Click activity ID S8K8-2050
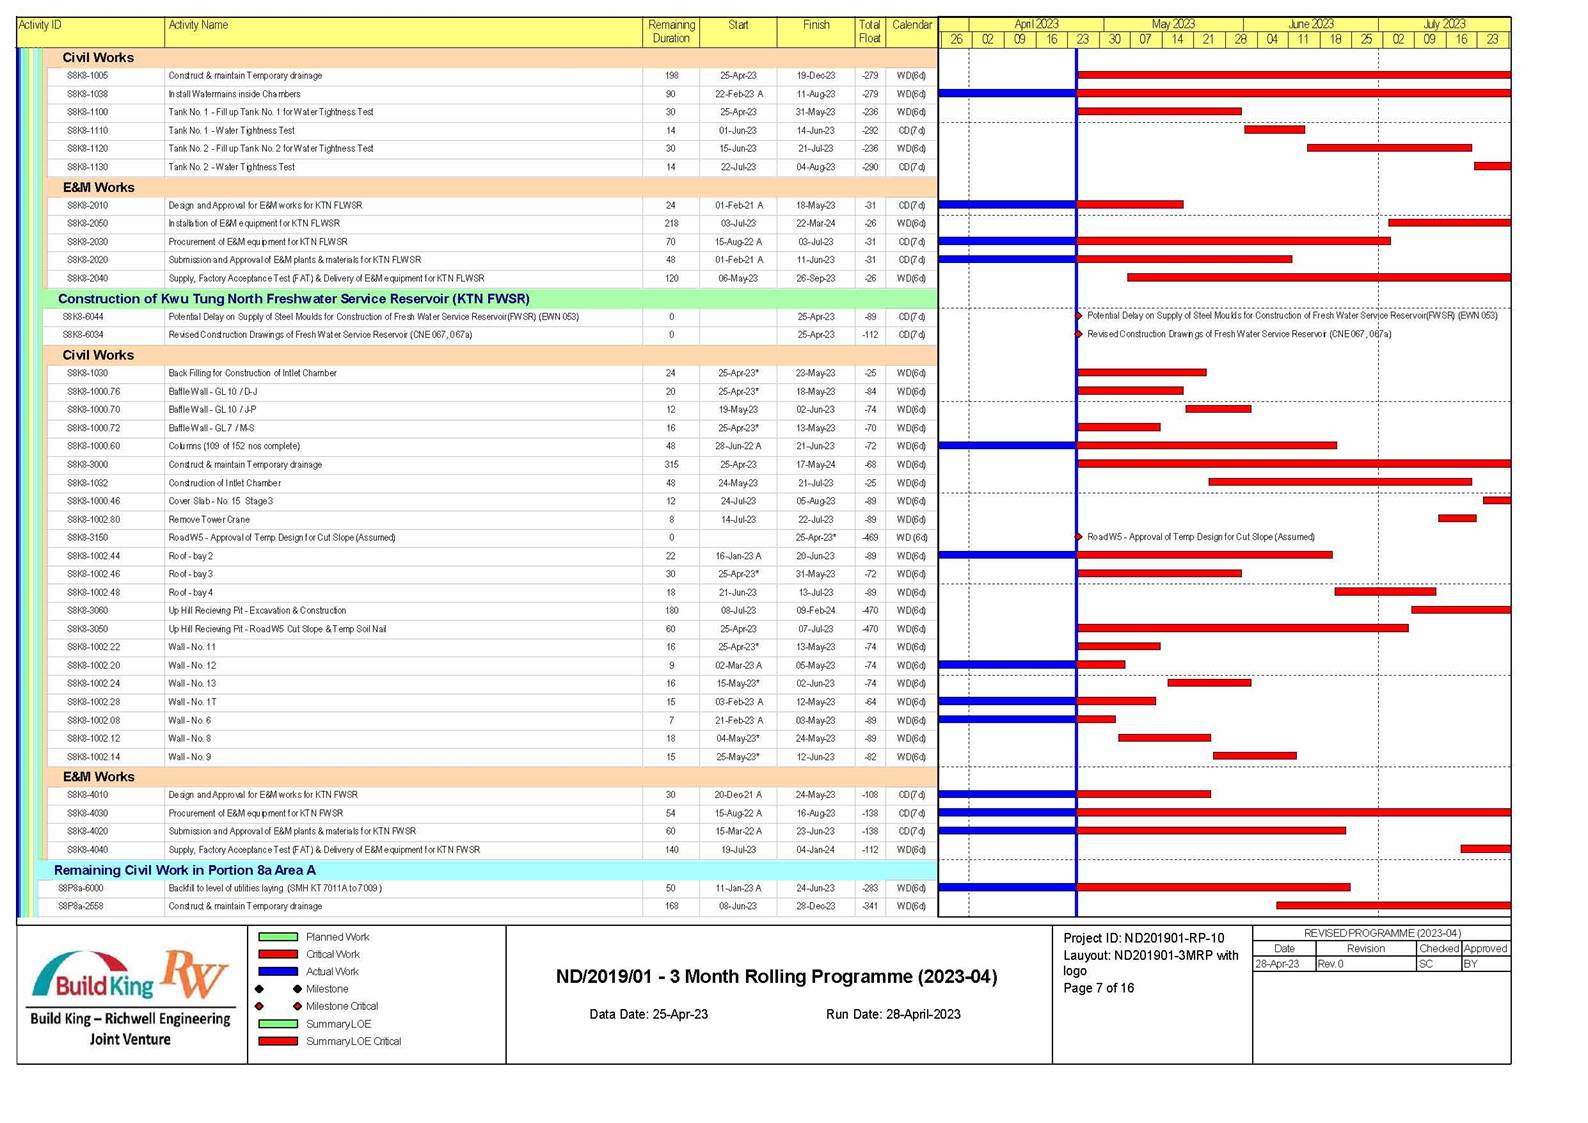The image size is (1588, 1123). point(87,223)
